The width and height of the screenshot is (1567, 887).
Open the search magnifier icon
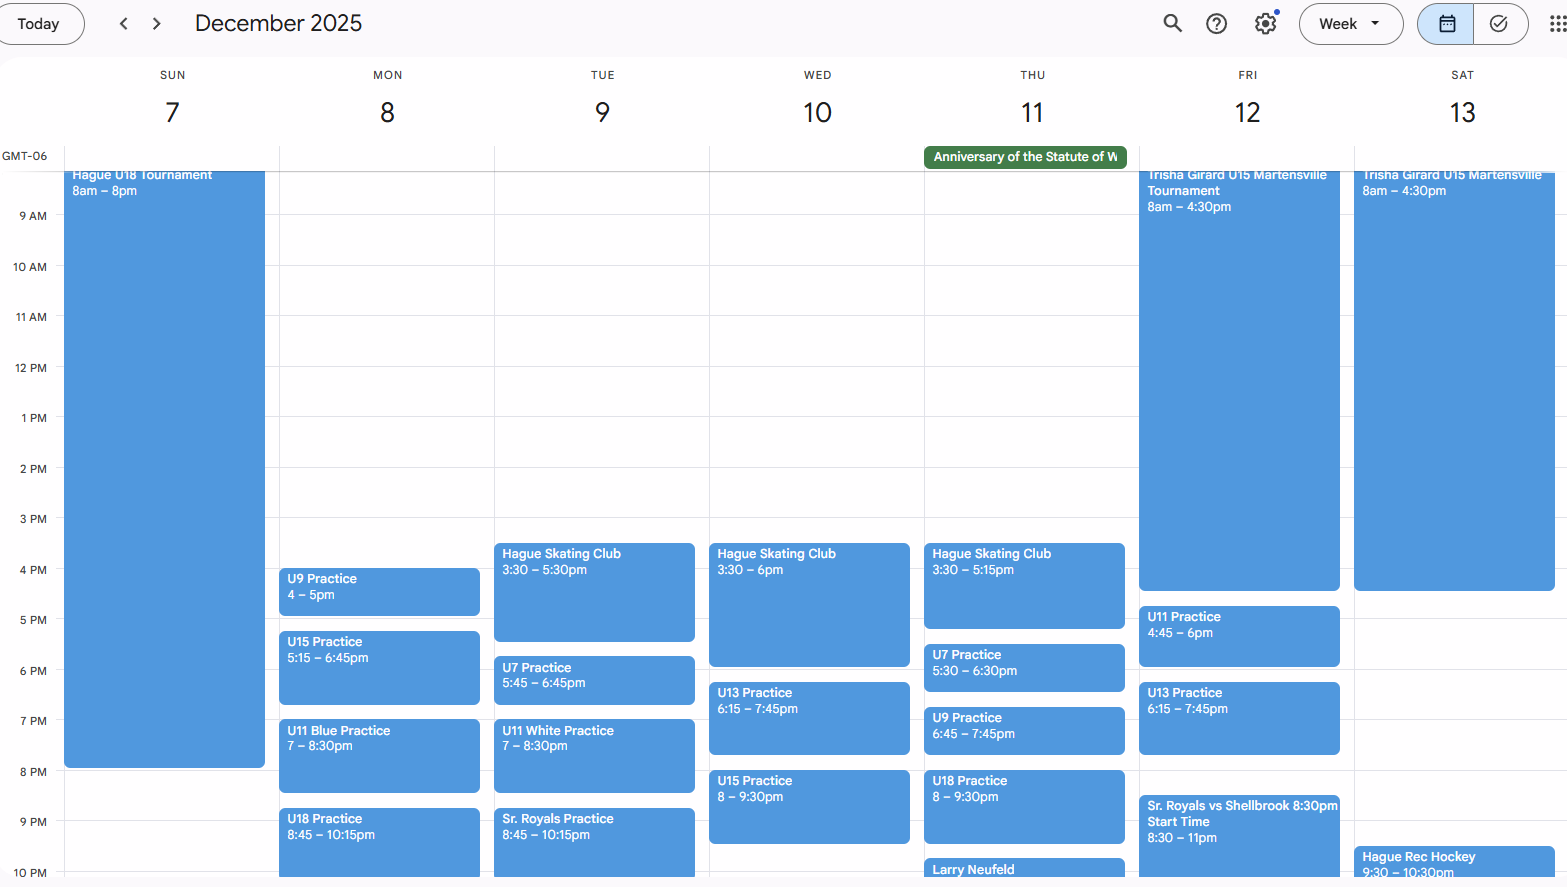click(1172, 24)
